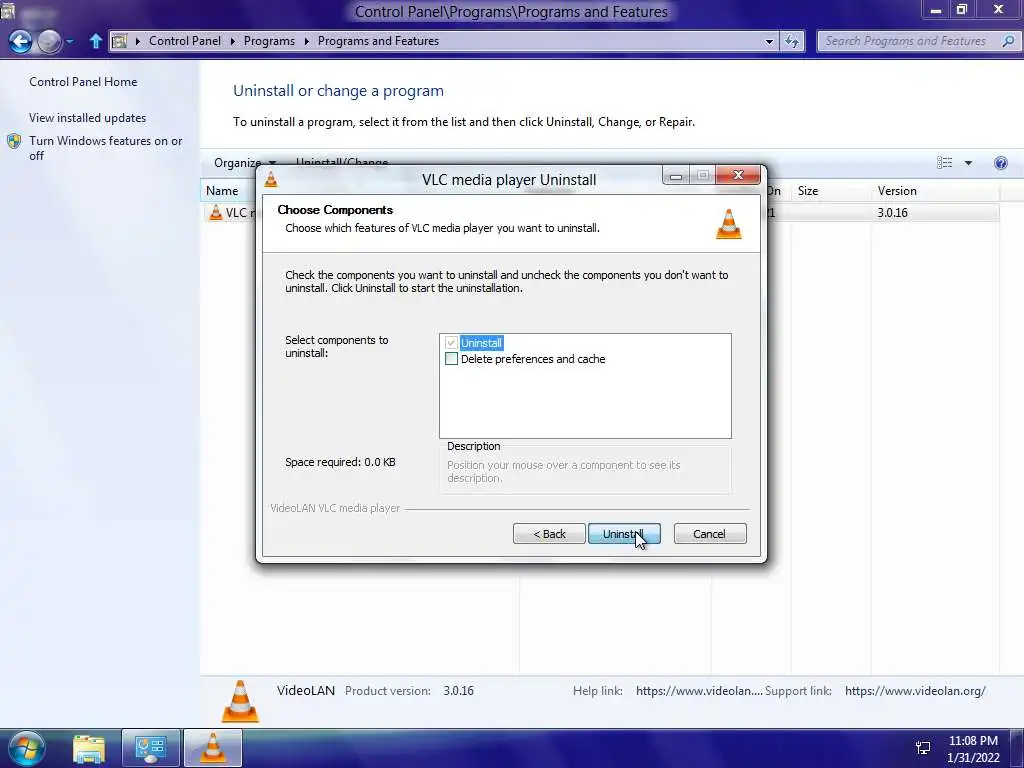Viewport: 1024px width, 768px height.
Task: Minimize the VLC Uninstall dialog
Action: point(676,175)
